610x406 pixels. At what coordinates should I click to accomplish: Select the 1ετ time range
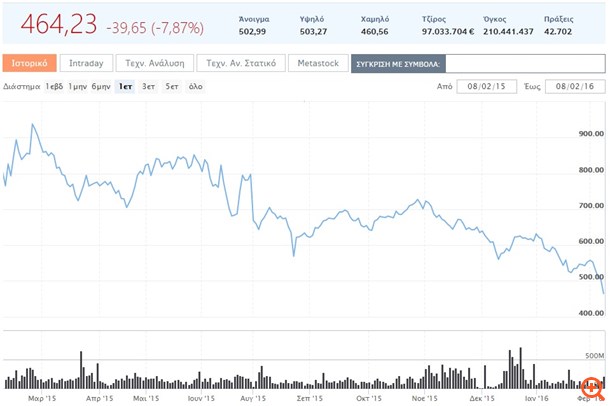(125, 87)
